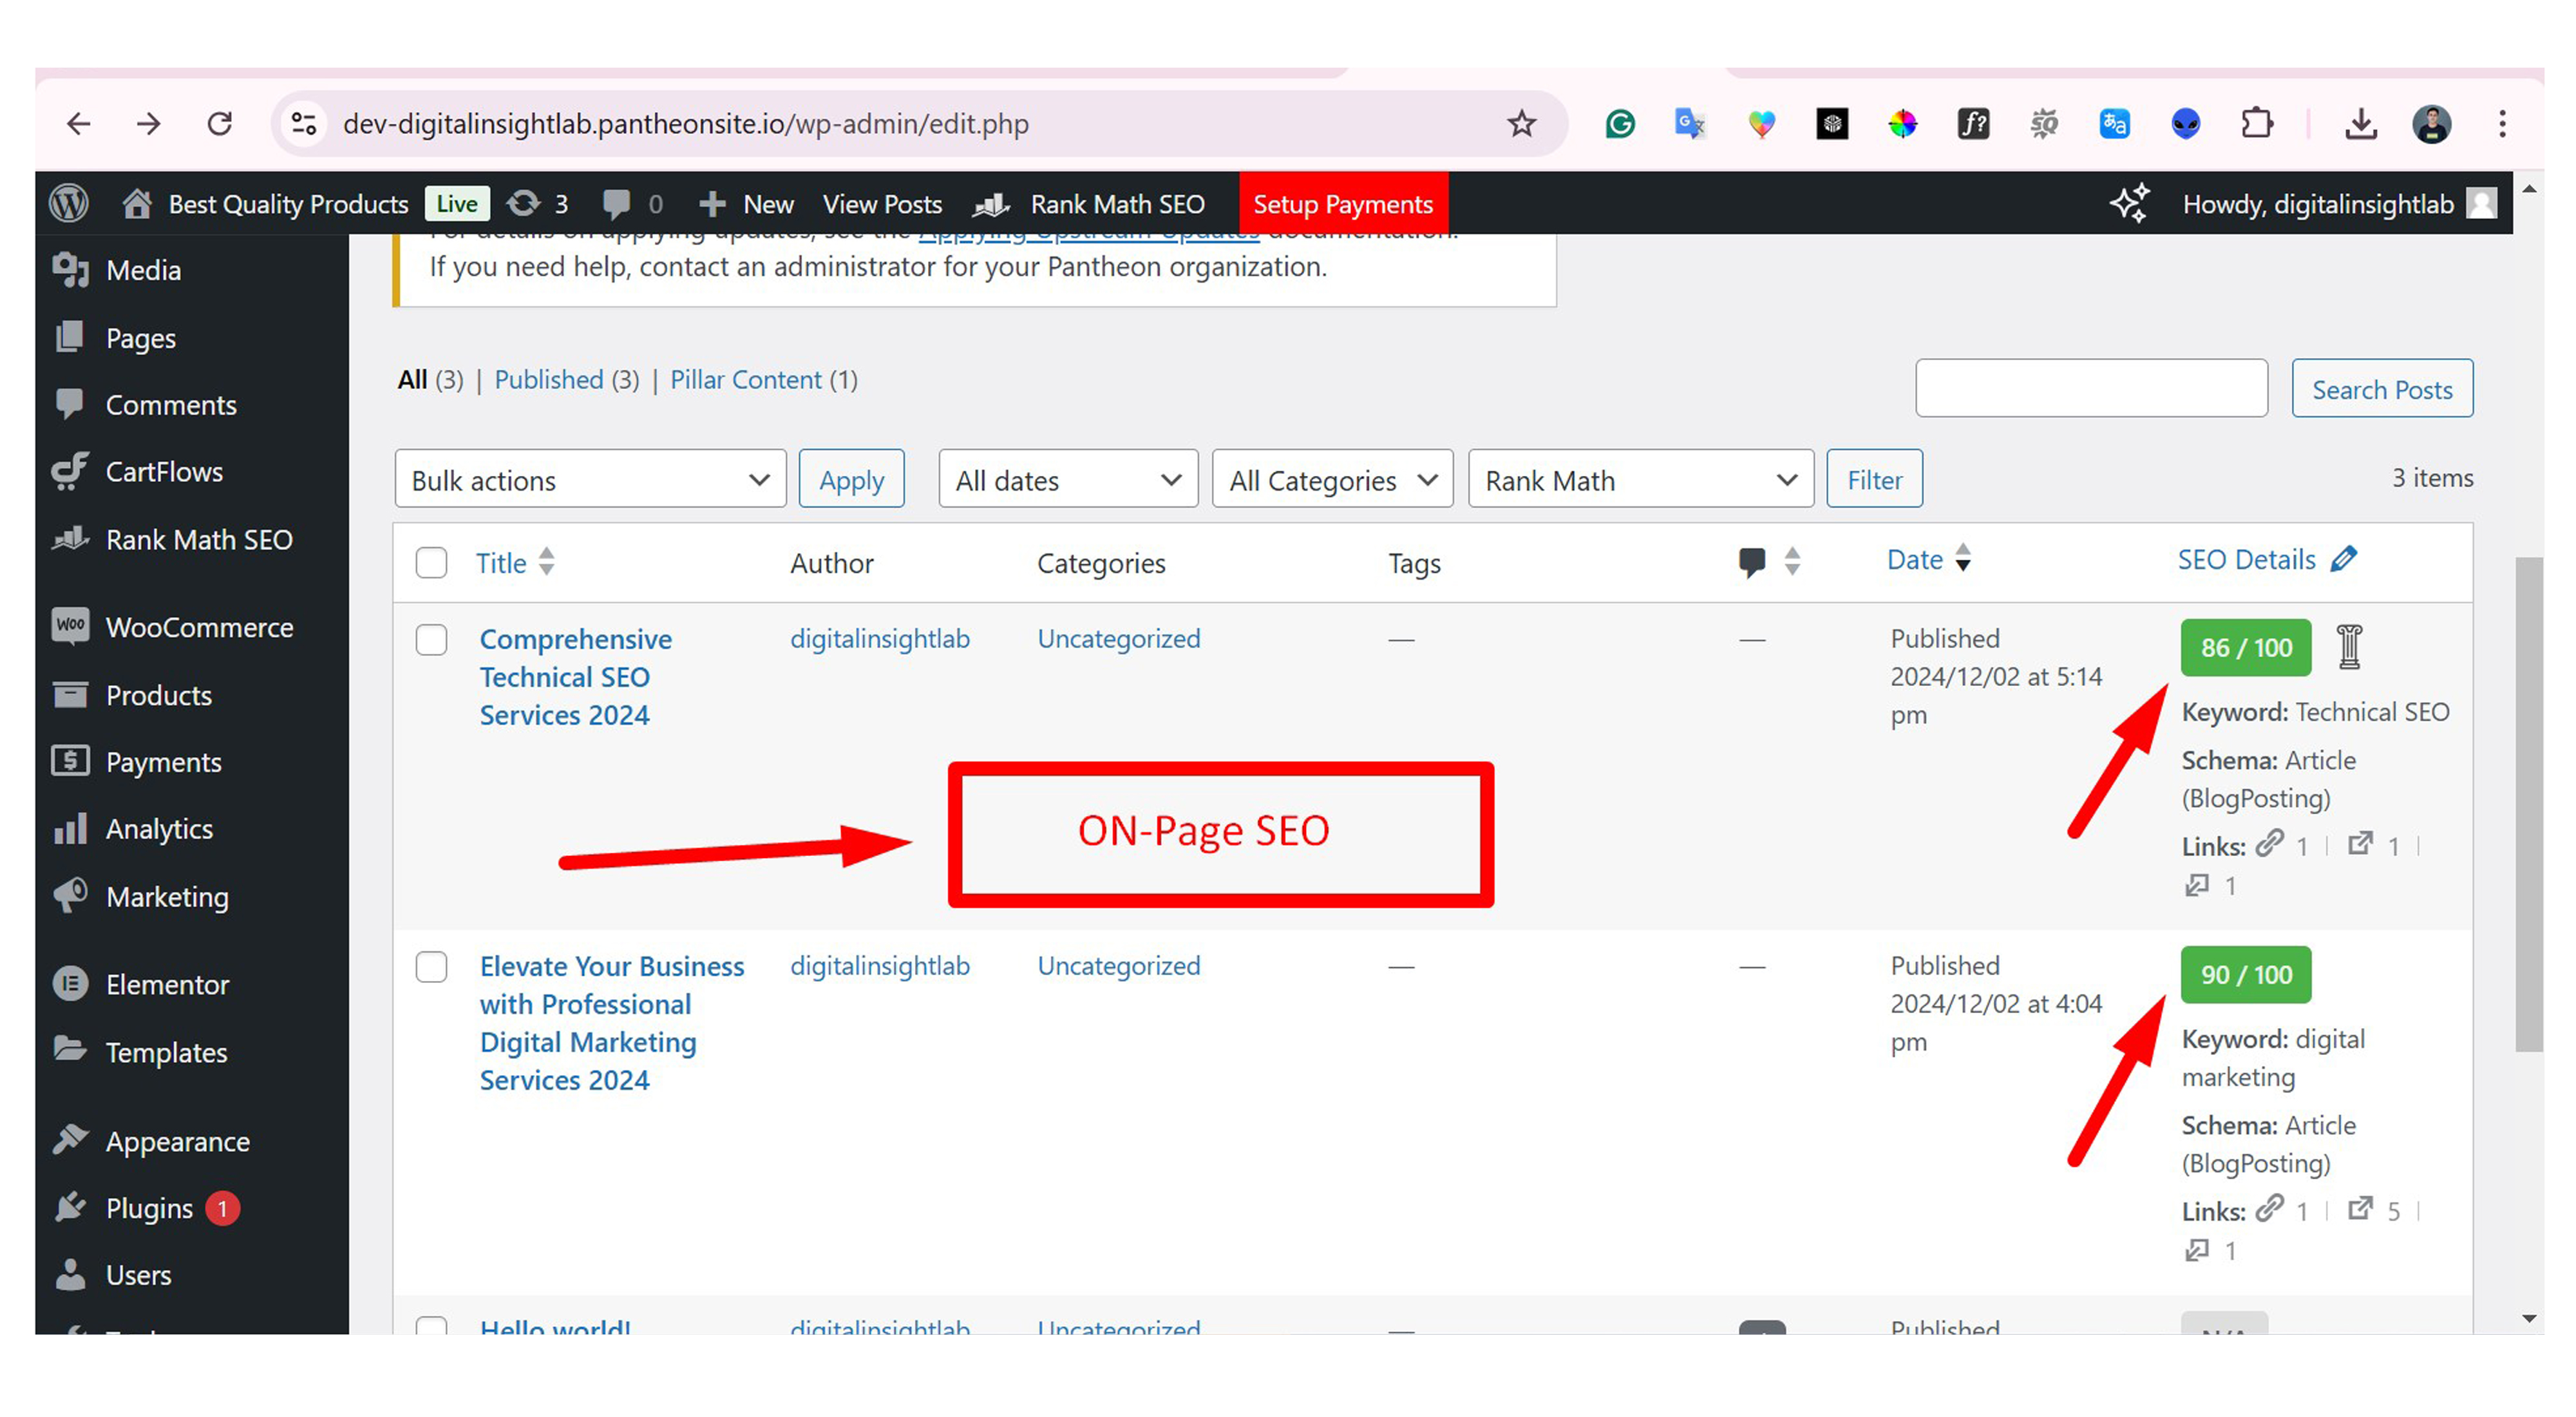Check the Elevate Your Business post checkbox
The height and width of the screenshot is (1417, 2576).
pyautogui.click(x=431, y=967)
